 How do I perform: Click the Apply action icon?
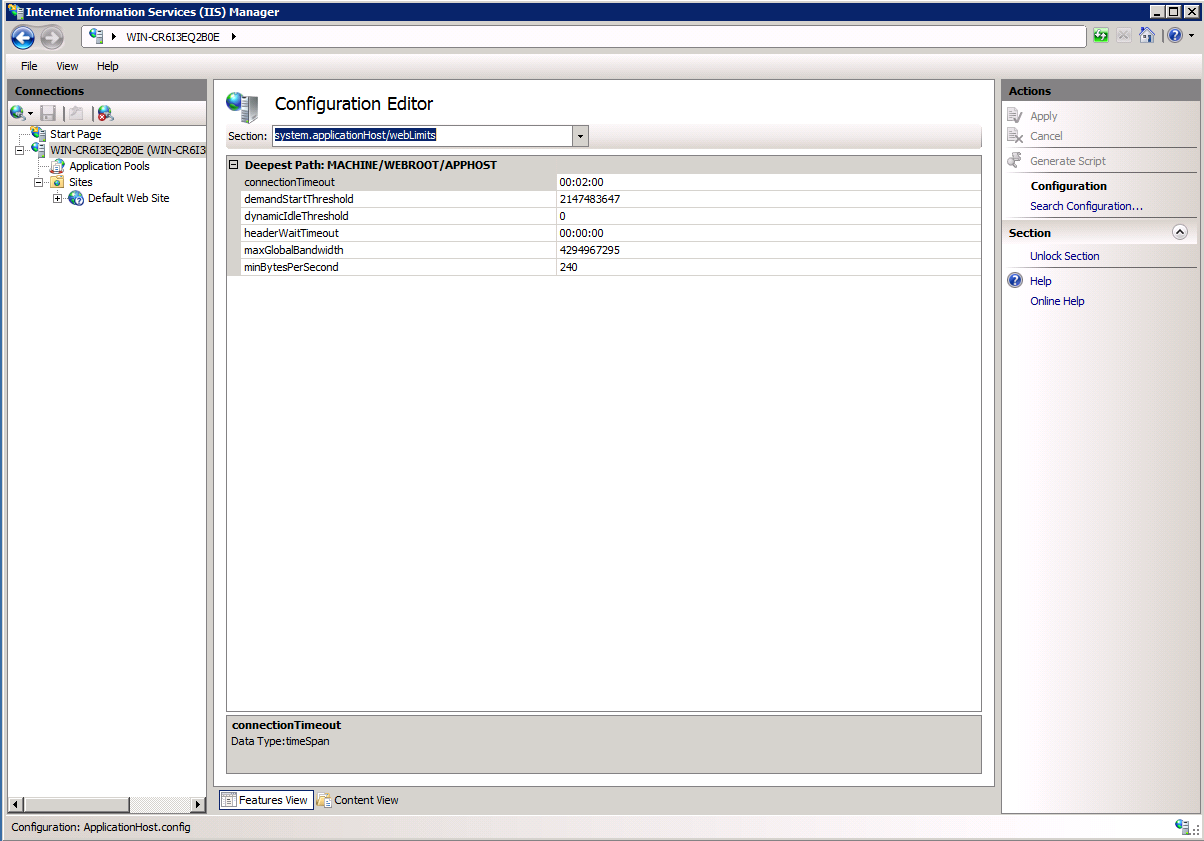[x=1016, y=116]
